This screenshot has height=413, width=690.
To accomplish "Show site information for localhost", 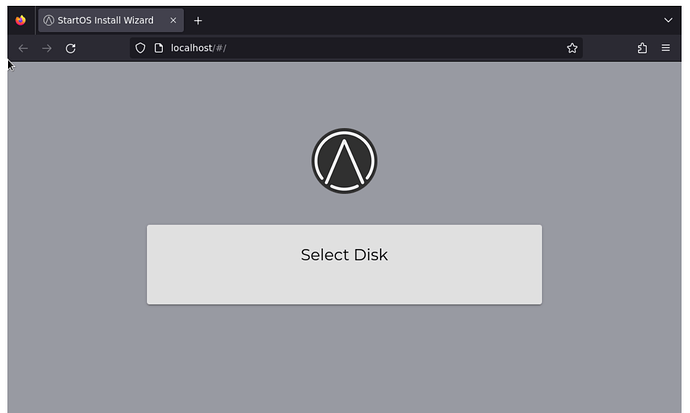I will tap(158, 48).
